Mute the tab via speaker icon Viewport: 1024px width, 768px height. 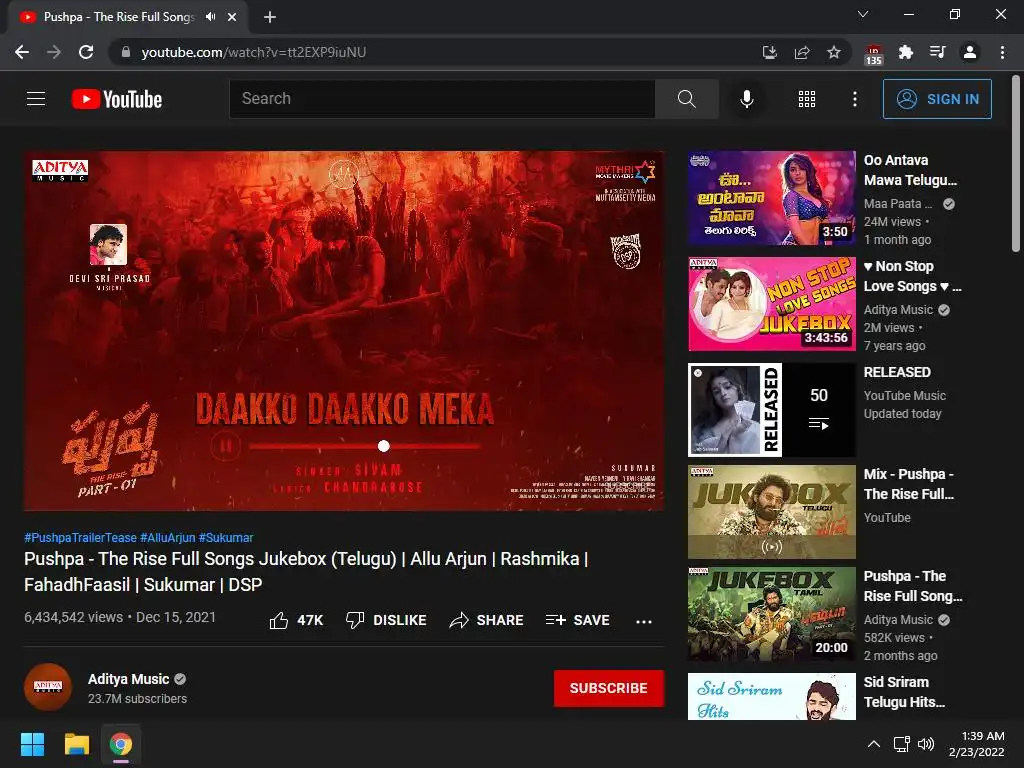210,17
